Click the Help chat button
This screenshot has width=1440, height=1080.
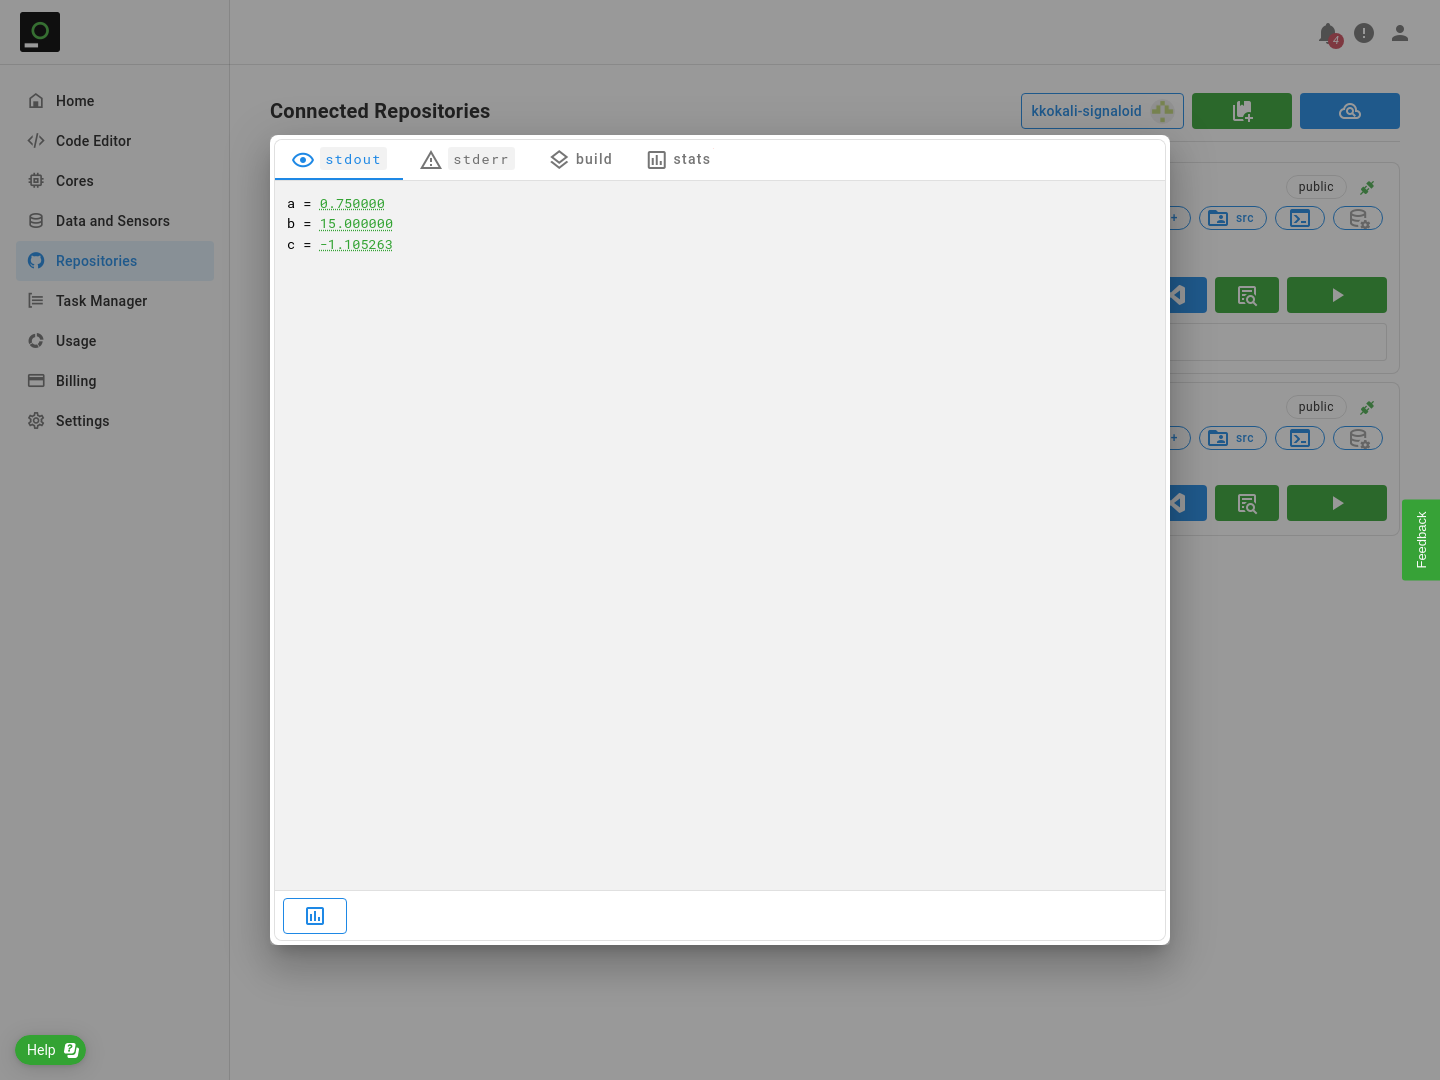click(51, 1050)
